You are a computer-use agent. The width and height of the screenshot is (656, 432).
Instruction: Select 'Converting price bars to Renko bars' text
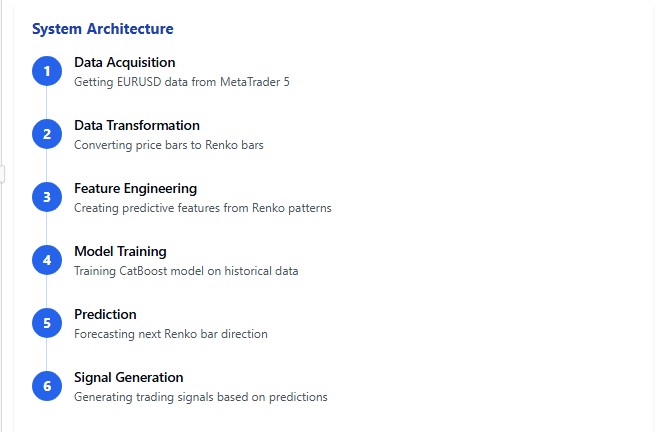(x=169, y=145)
